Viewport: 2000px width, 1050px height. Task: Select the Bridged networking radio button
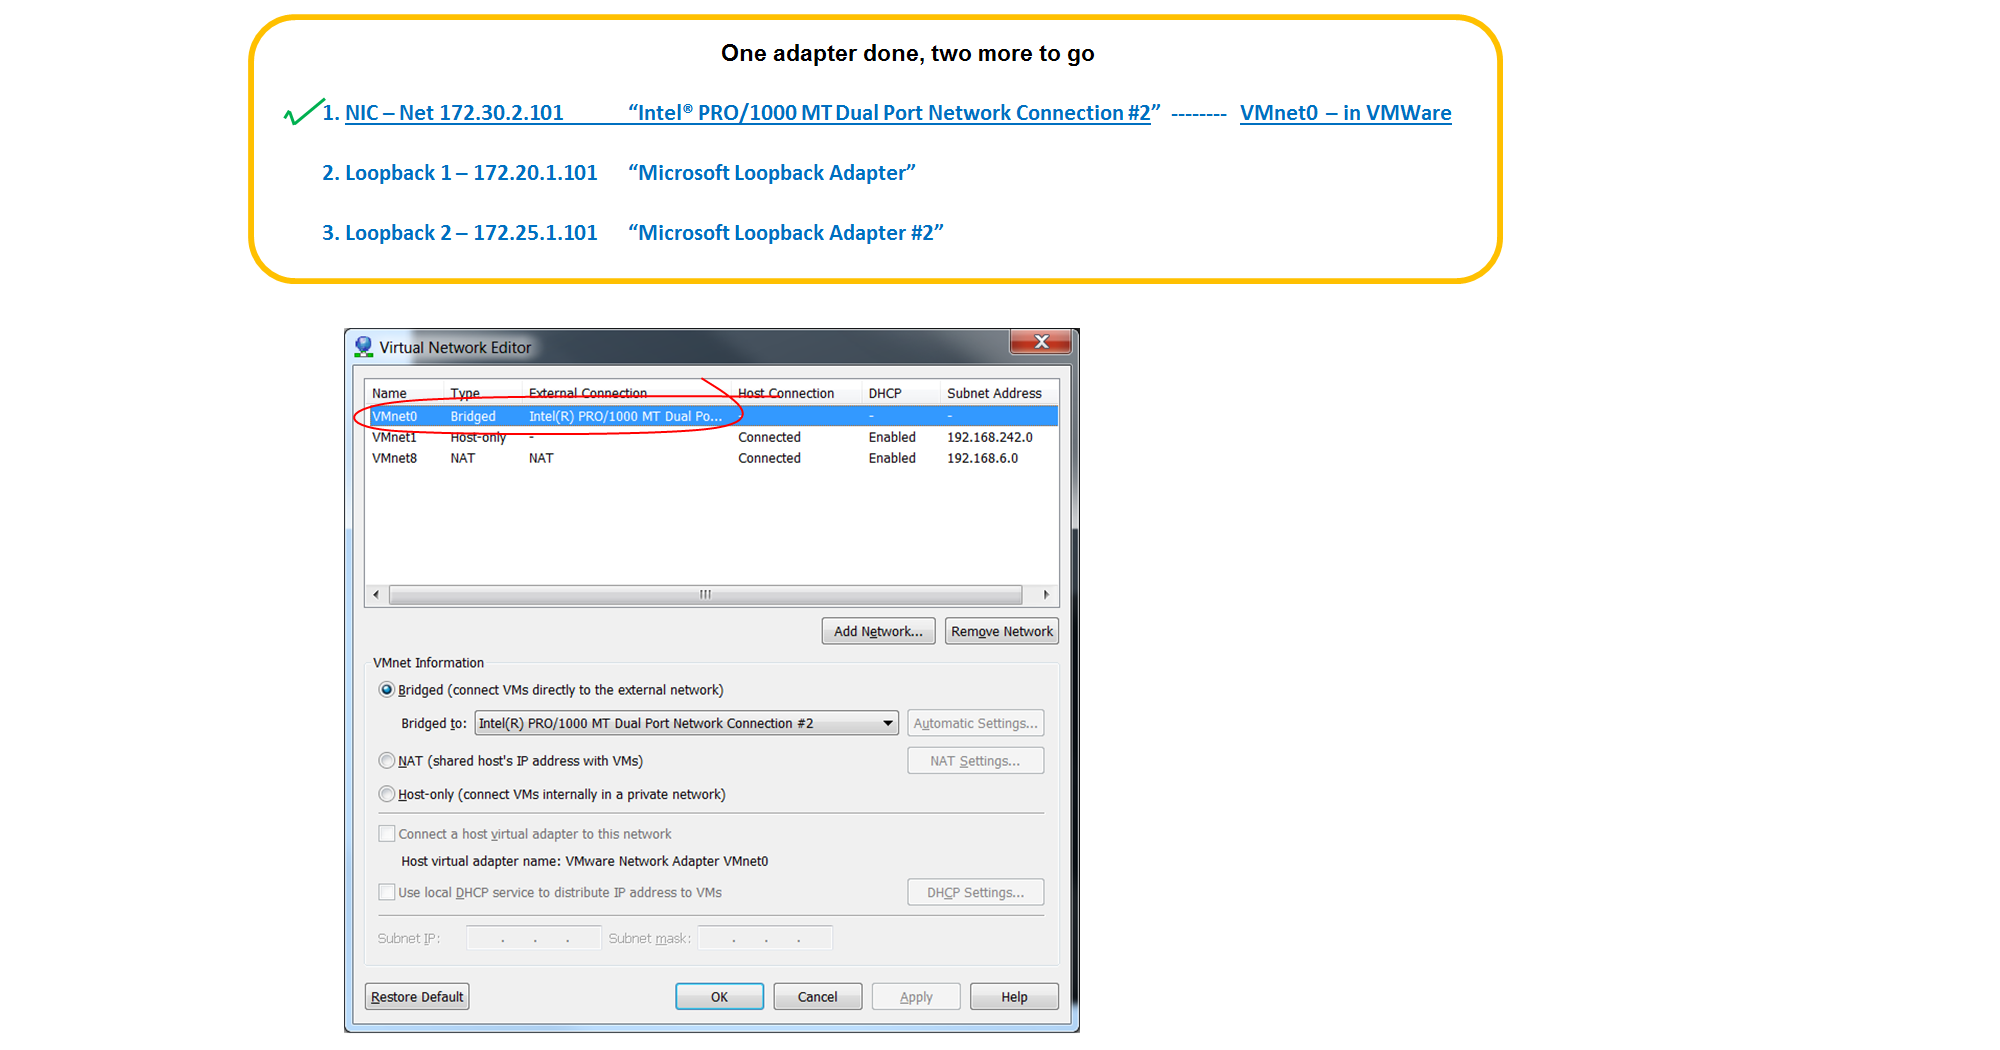point(386,689)
